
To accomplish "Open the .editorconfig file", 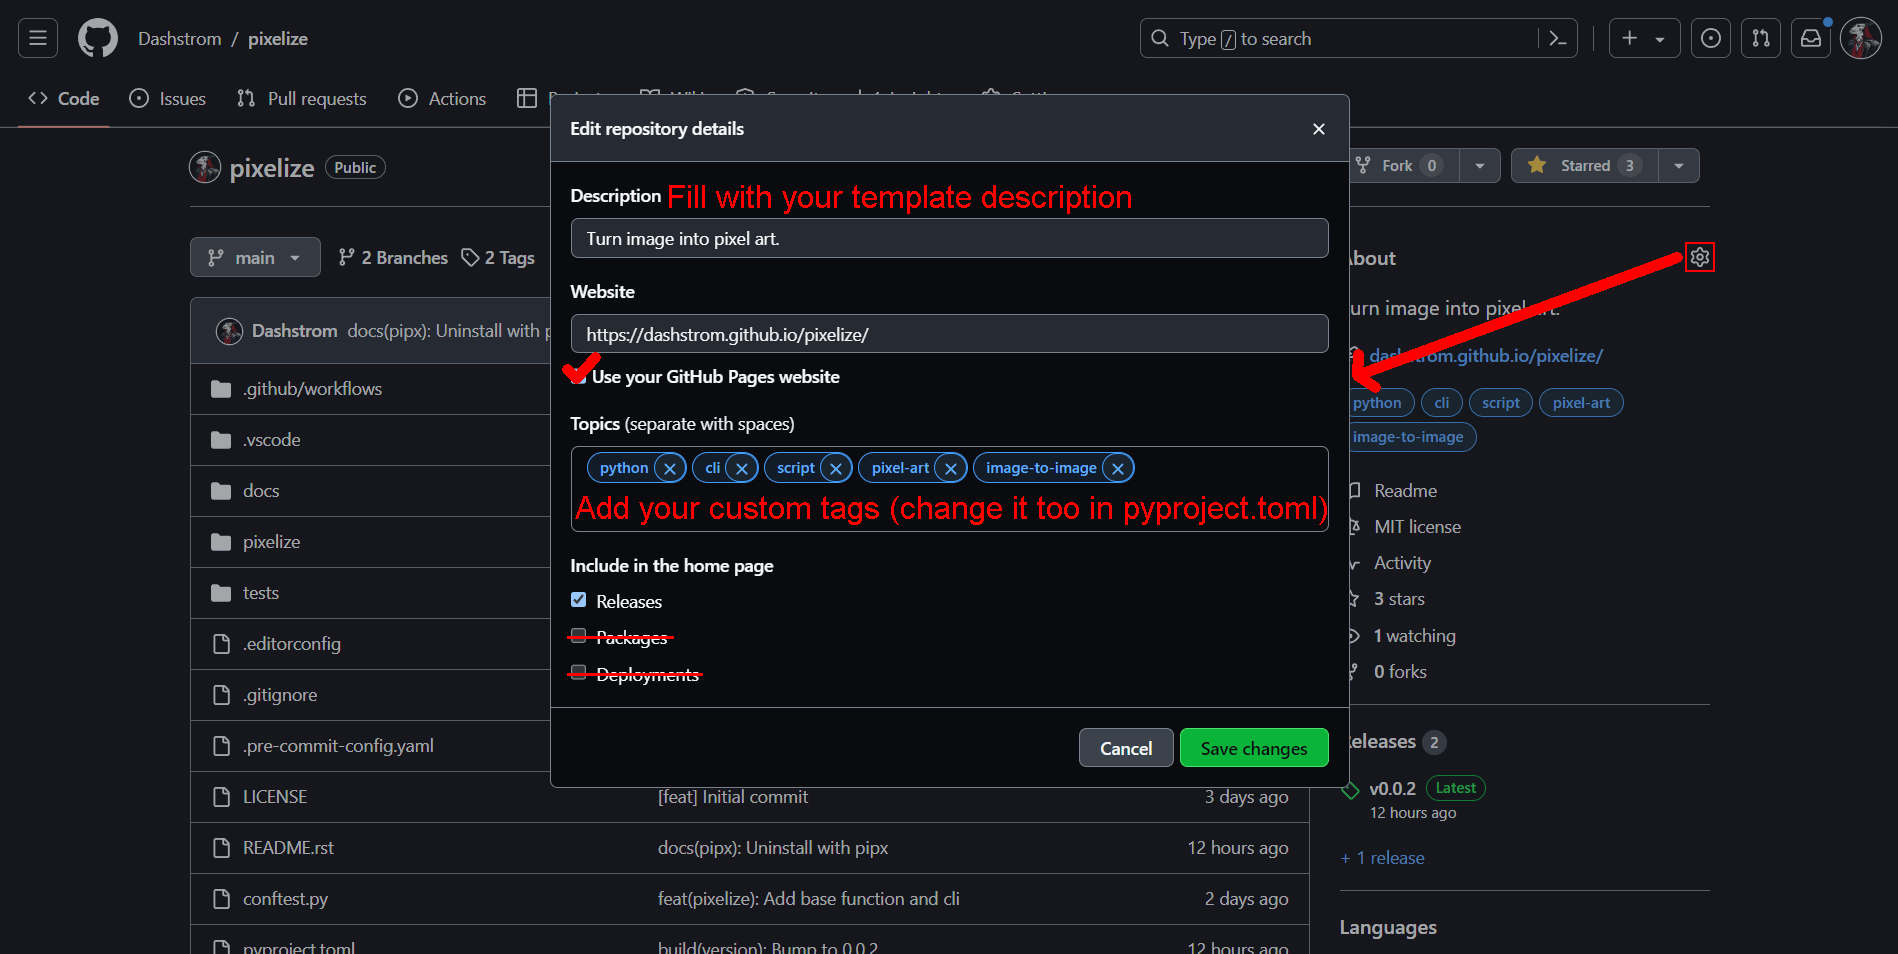I will 292,644.
